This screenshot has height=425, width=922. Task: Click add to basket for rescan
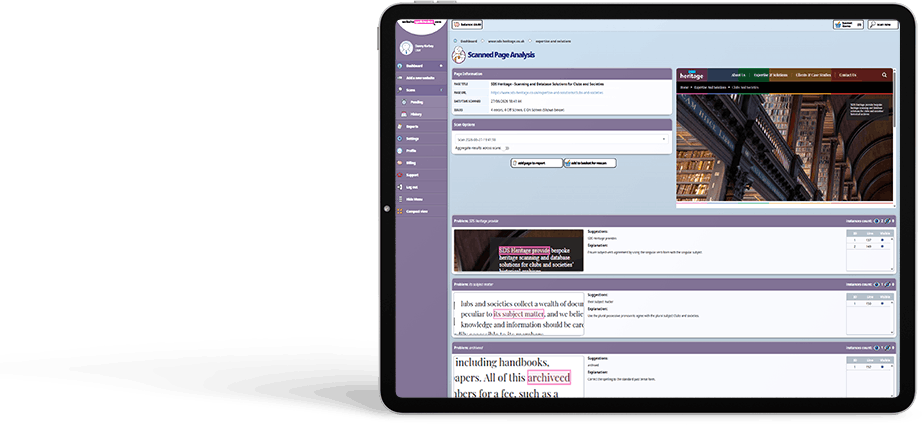click(590, 163)
